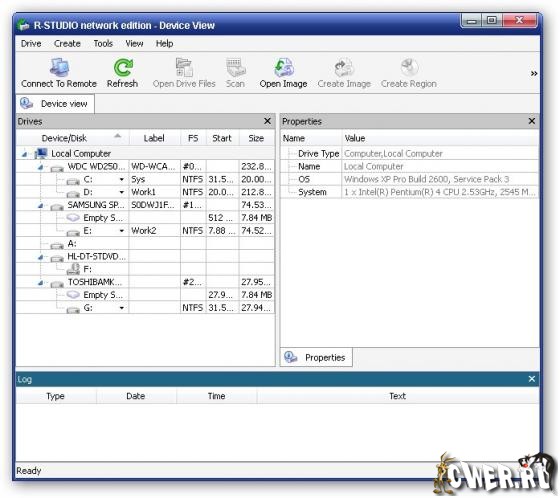Open the G: drive dropdown arrow
Viewport: 560px width, 498px height.
121,308
